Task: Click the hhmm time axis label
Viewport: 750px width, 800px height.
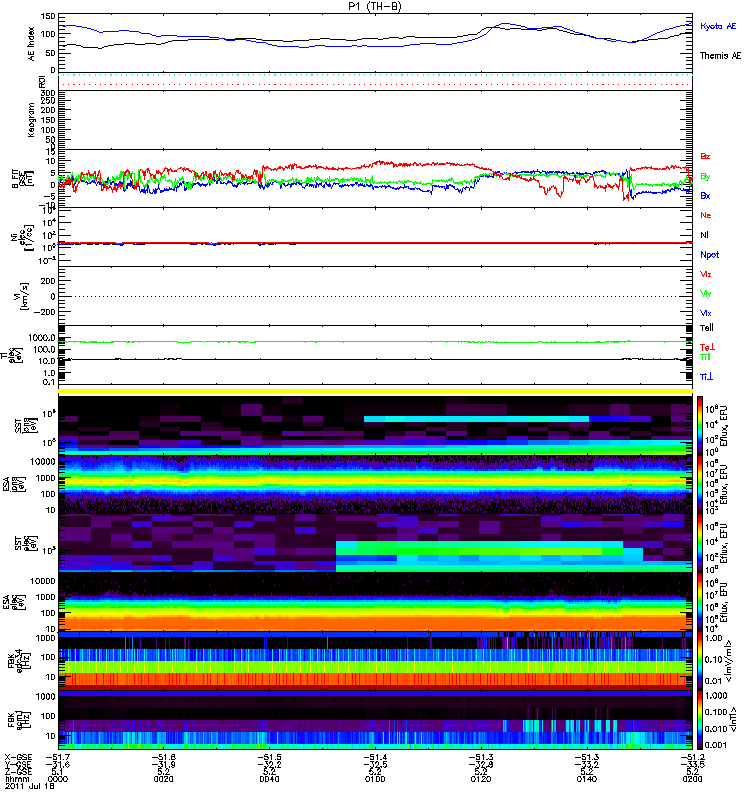Action: point(16,779)
